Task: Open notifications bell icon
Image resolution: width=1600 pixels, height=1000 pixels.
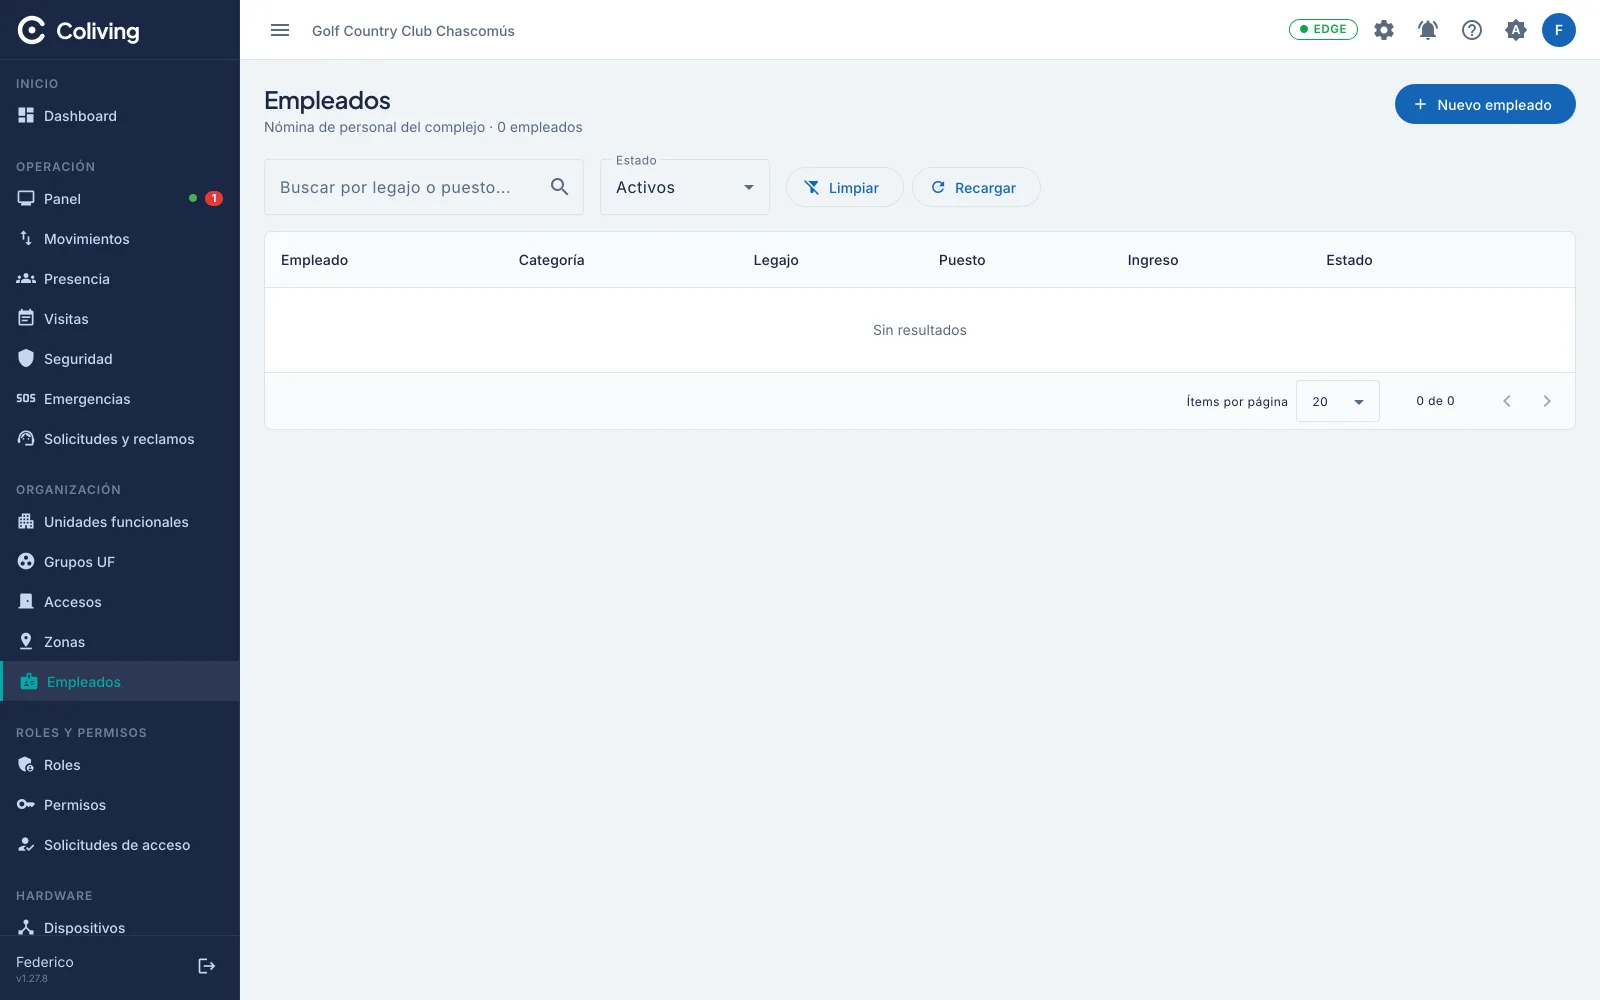Action: click(x=1428, y=30)
